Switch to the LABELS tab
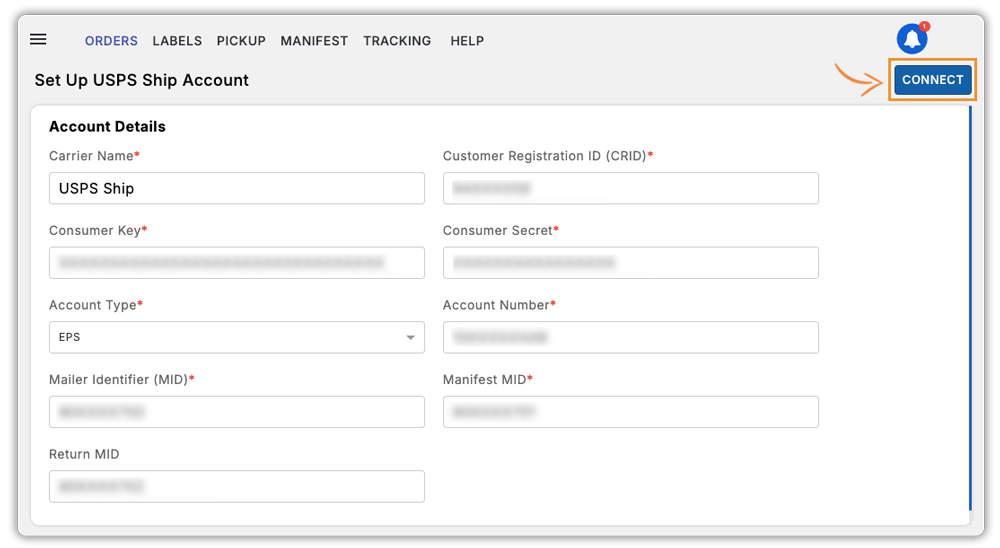Screen dimensions: 1000x548 pyautogui.click(x=177, y=41)
